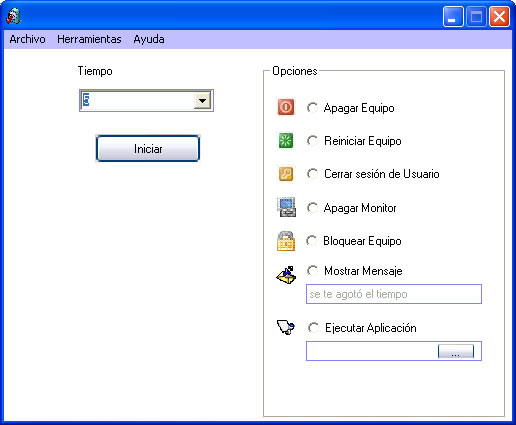Click the red power icon beside Apagar Equipo
The width and height of the screenshot is (516, 425).
pyautogui.click(x=286, y=107)
